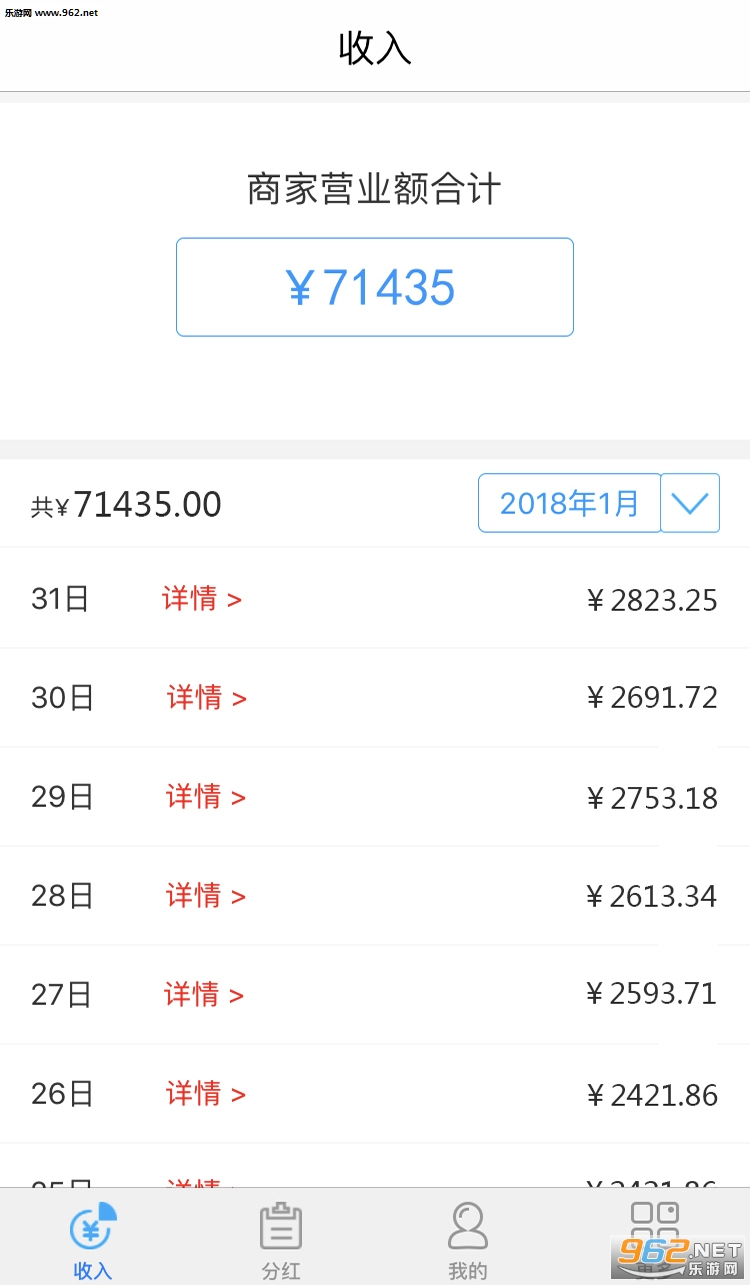750x1285 pixels.
Task: Tap the 收入 income tab icon
Action: pyautogui.click(x=93, y=1227)
